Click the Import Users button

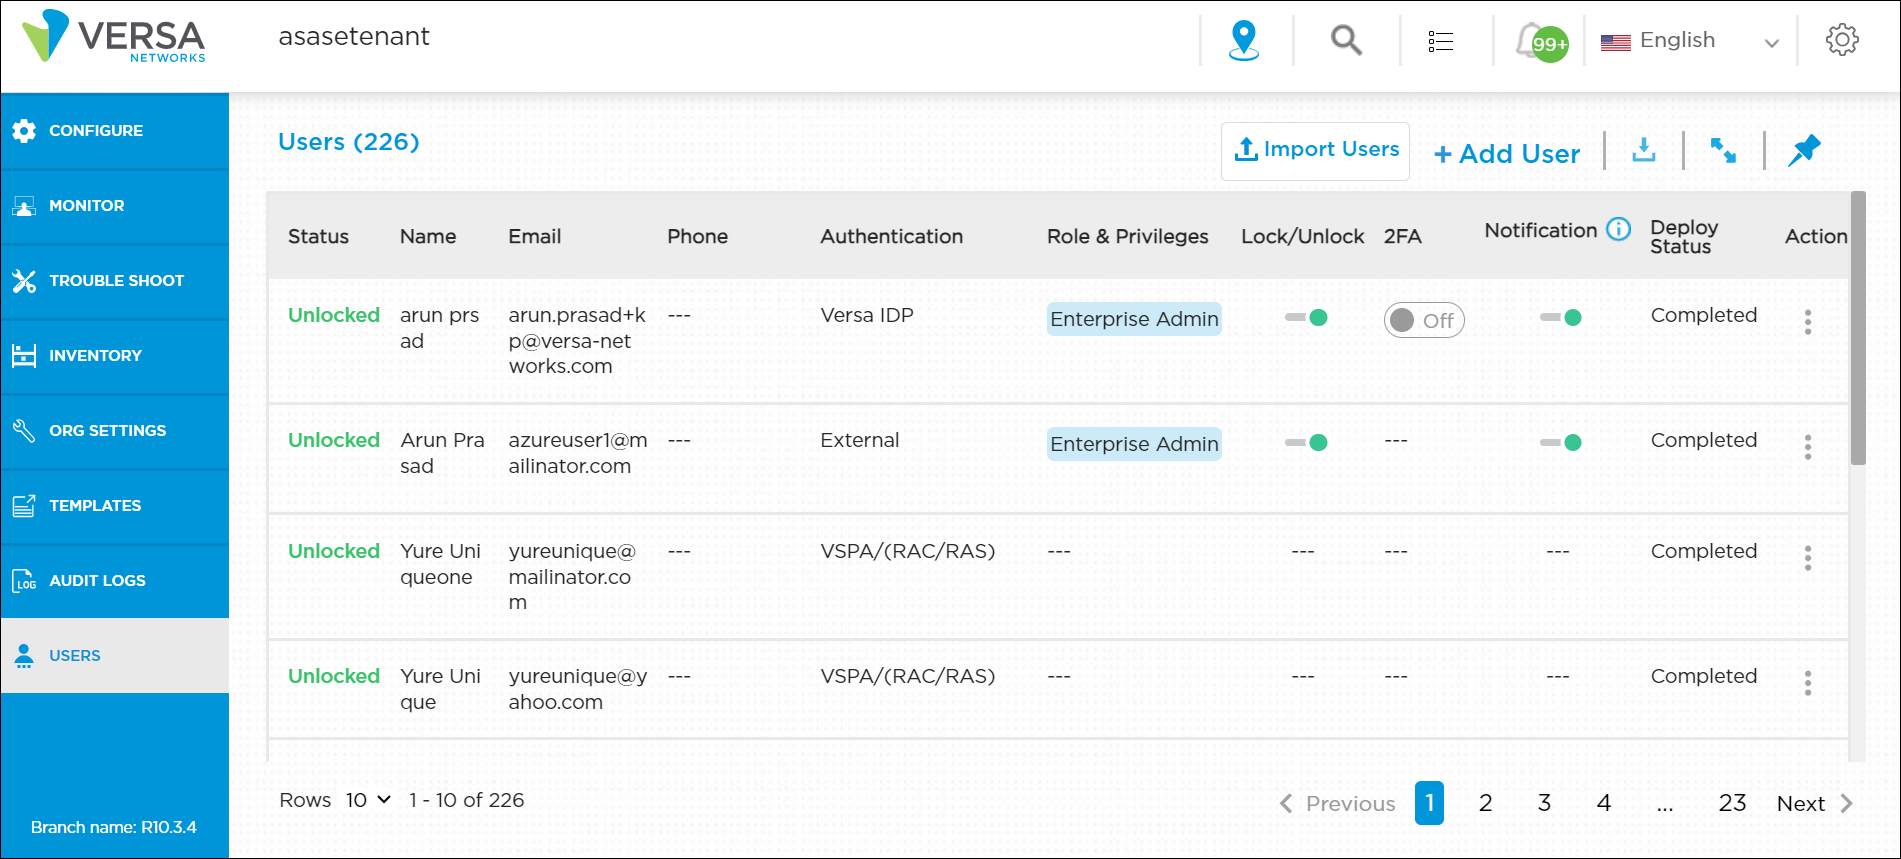point(1315,151)
